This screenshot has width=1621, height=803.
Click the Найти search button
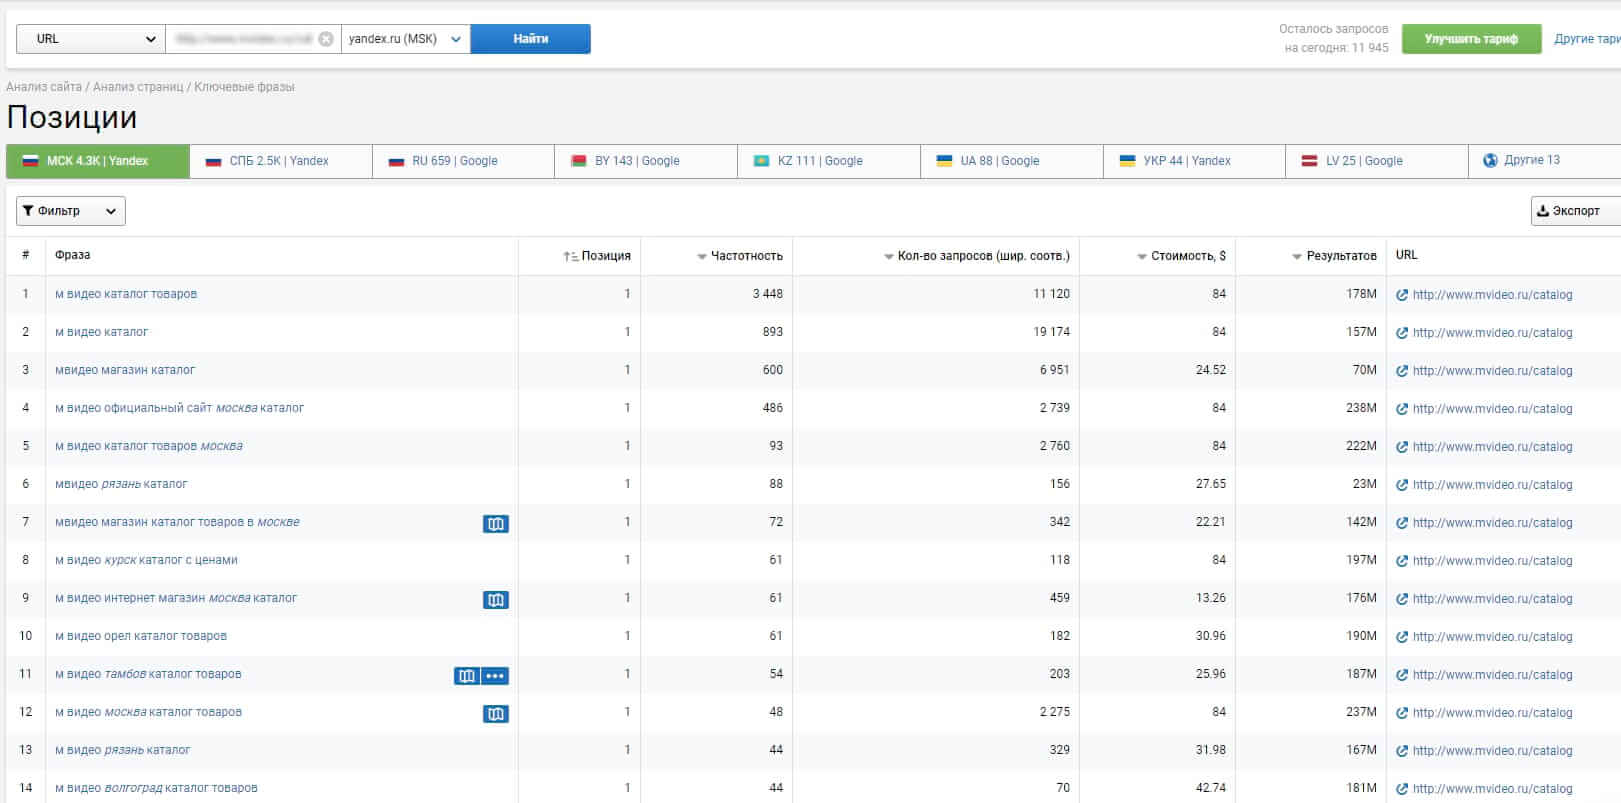click(530, 39)
